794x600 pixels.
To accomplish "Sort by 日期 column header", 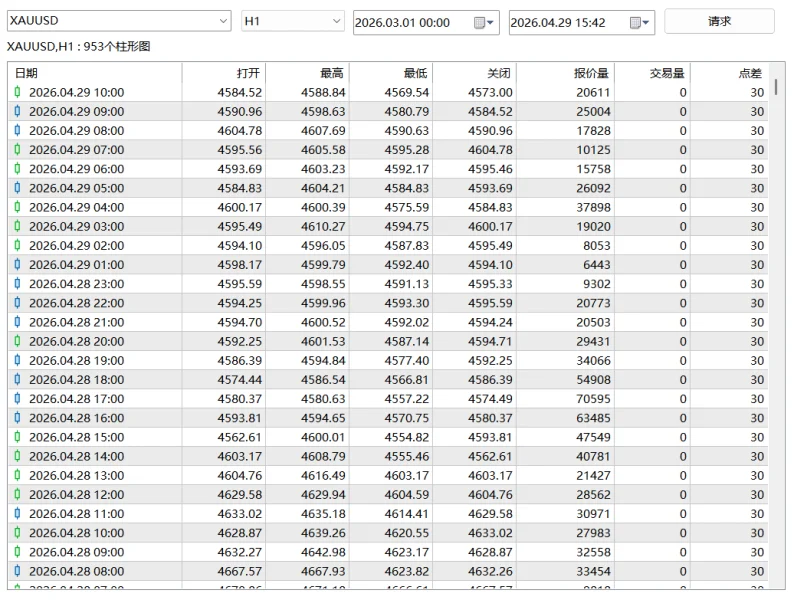I will coord(95,73).
